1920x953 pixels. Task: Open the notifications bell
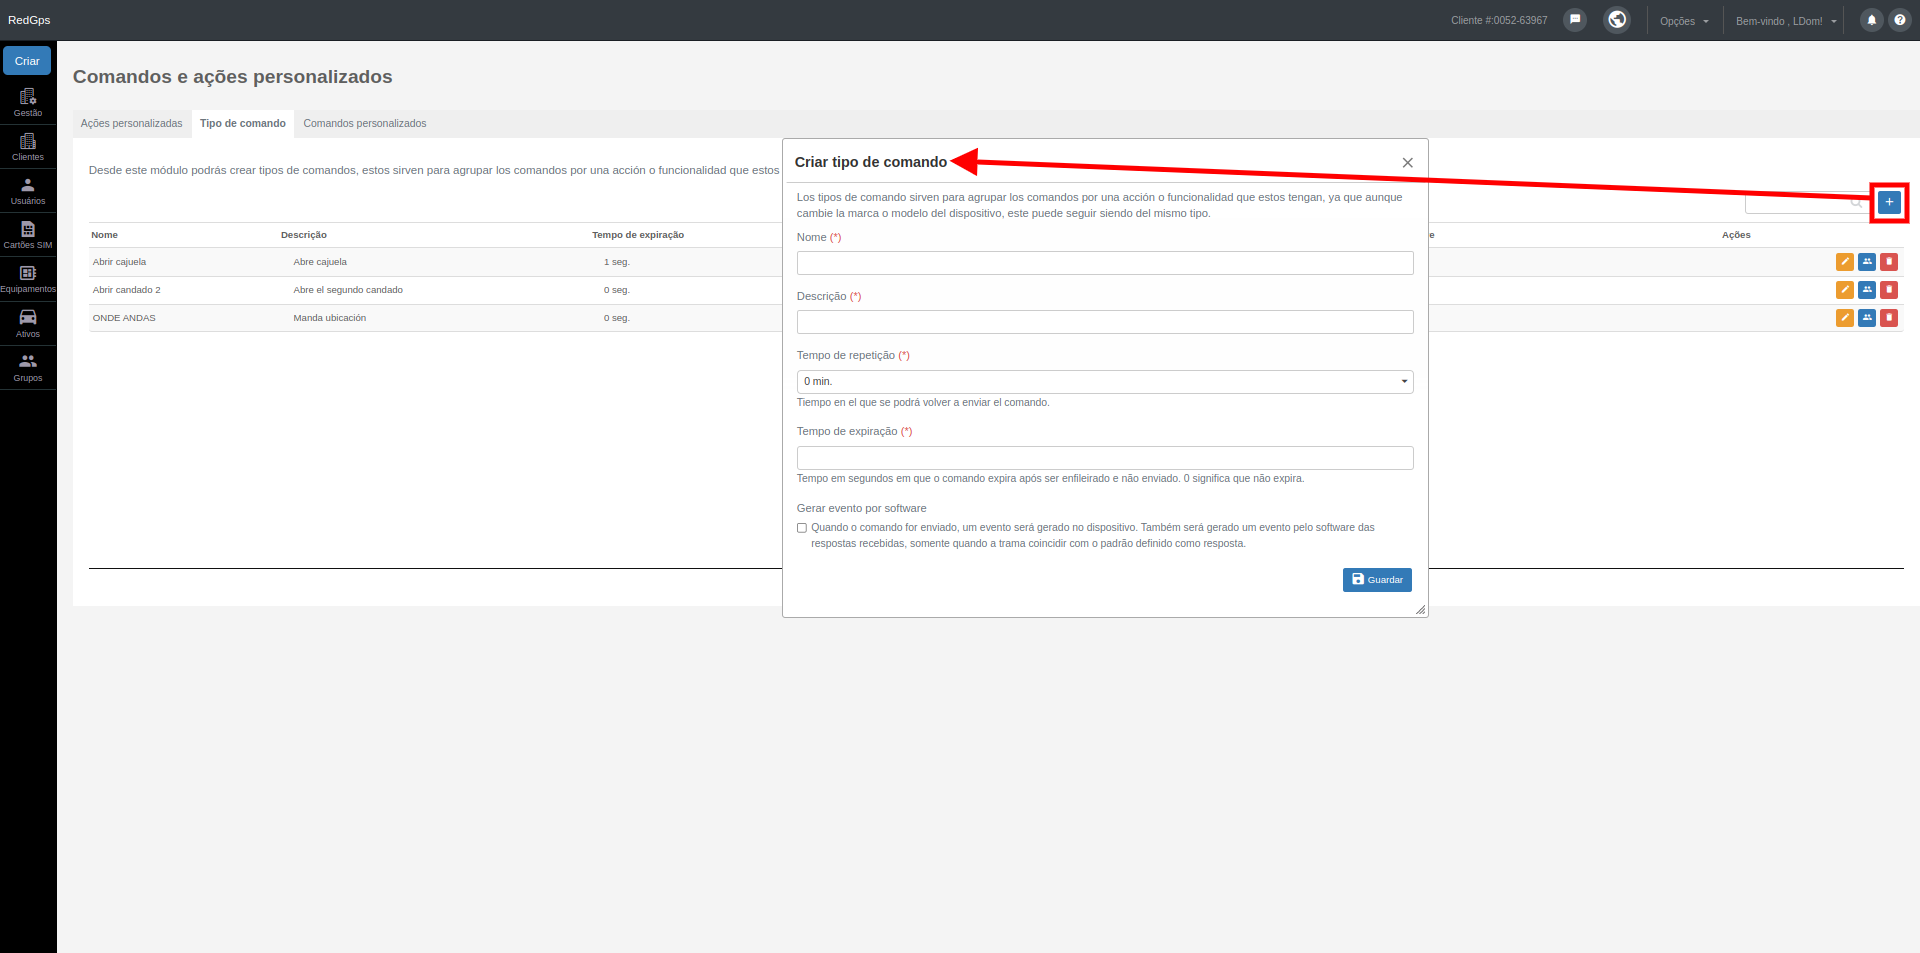pos(1871,20)
